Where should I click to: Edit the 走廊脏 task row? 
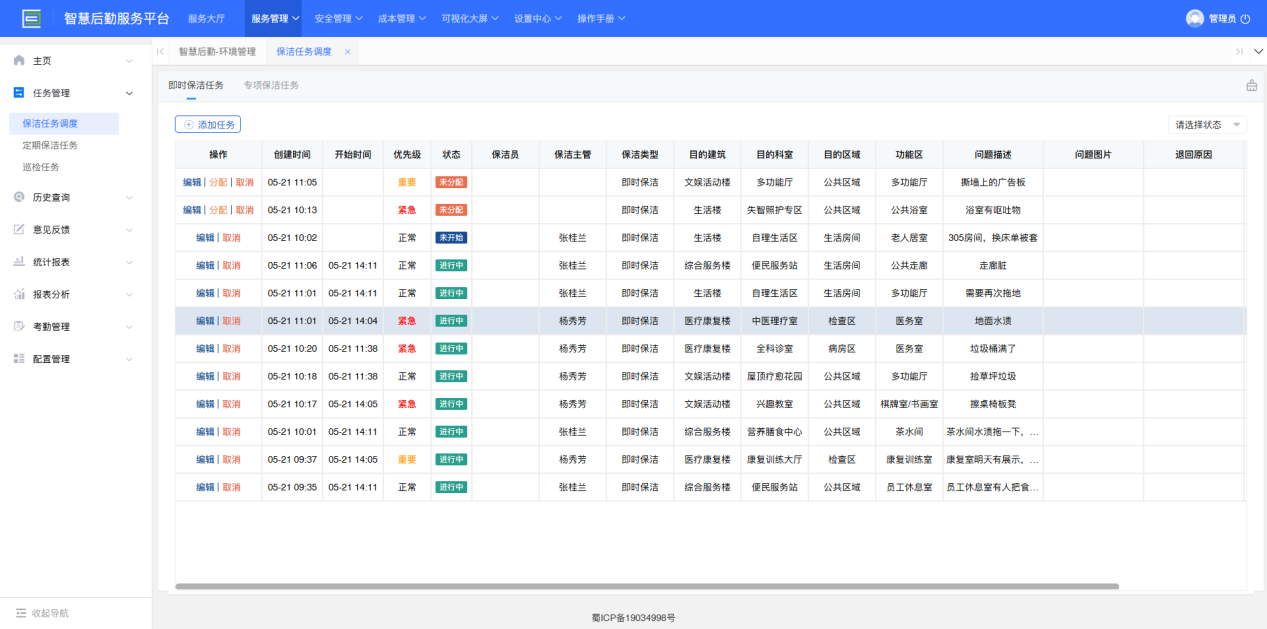click(x=205, y=265)
